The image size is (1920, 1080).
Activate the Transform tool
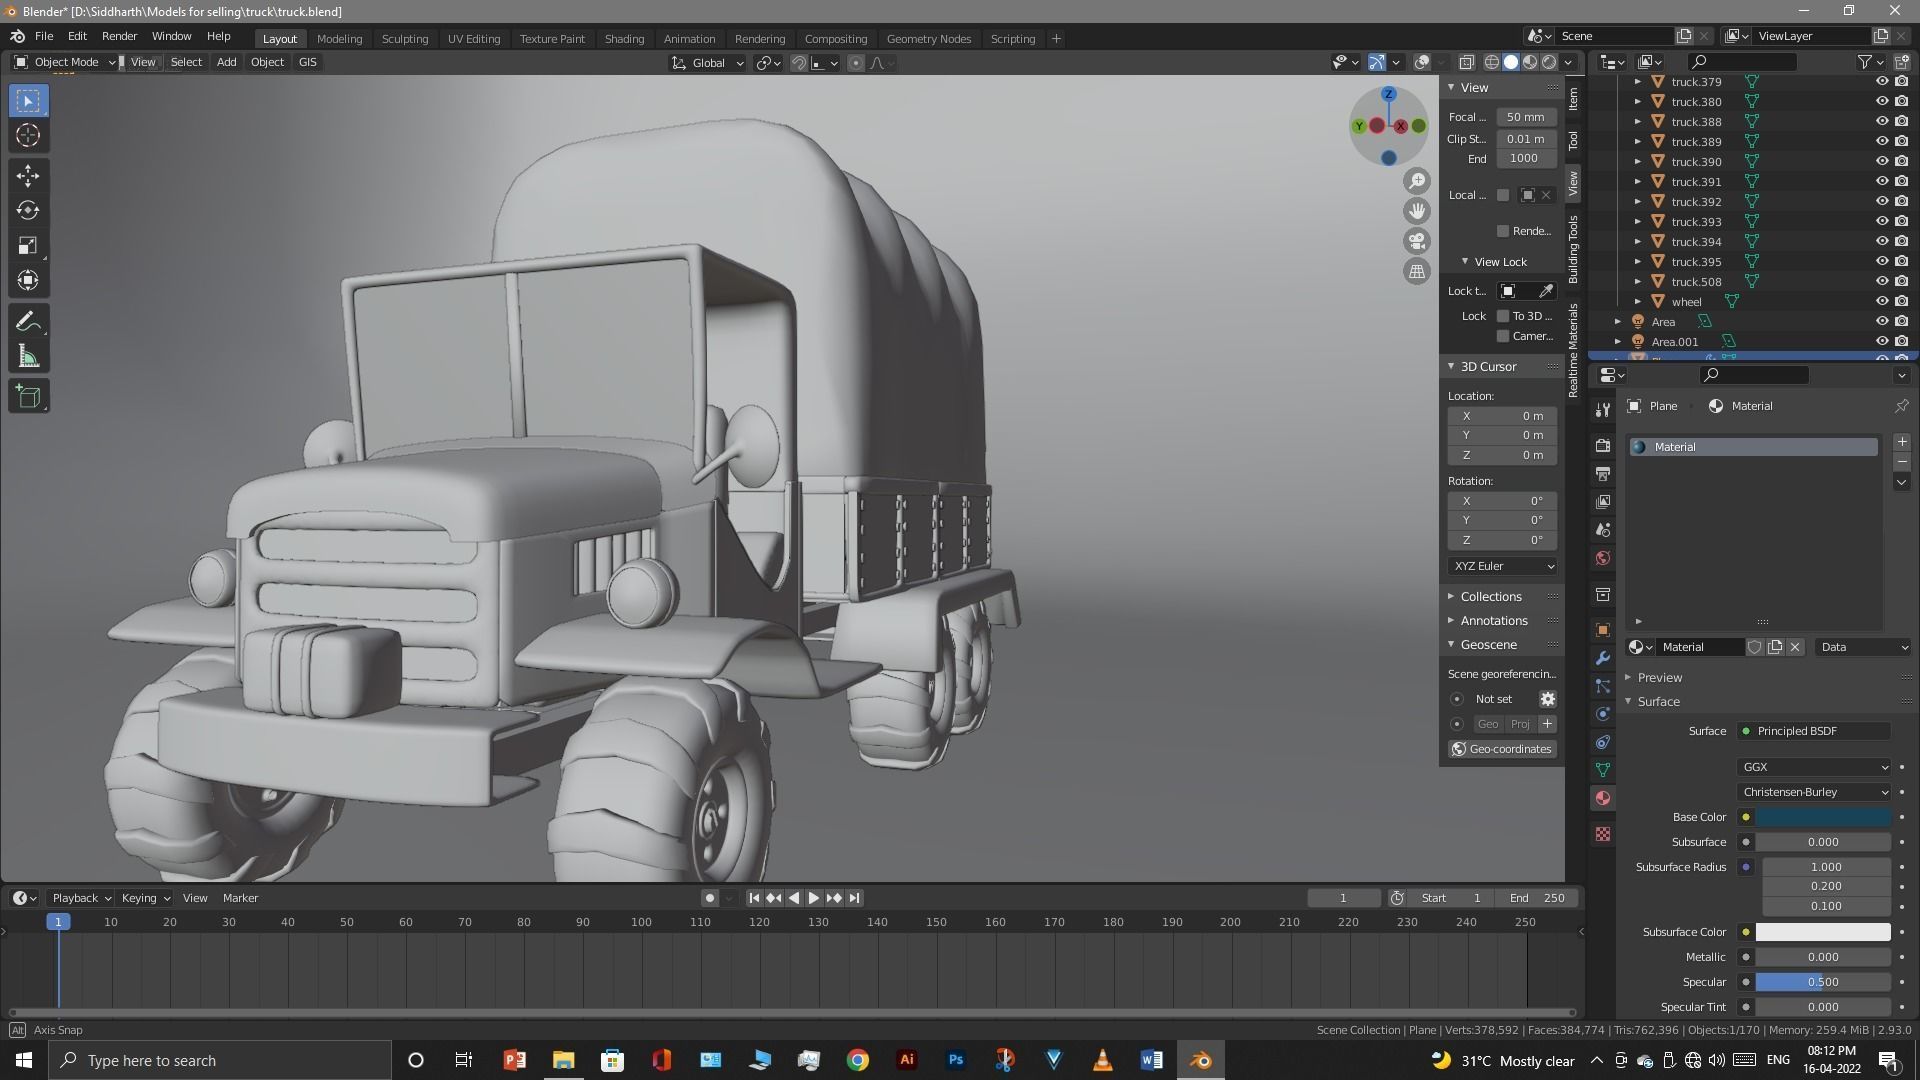(28, 281)
